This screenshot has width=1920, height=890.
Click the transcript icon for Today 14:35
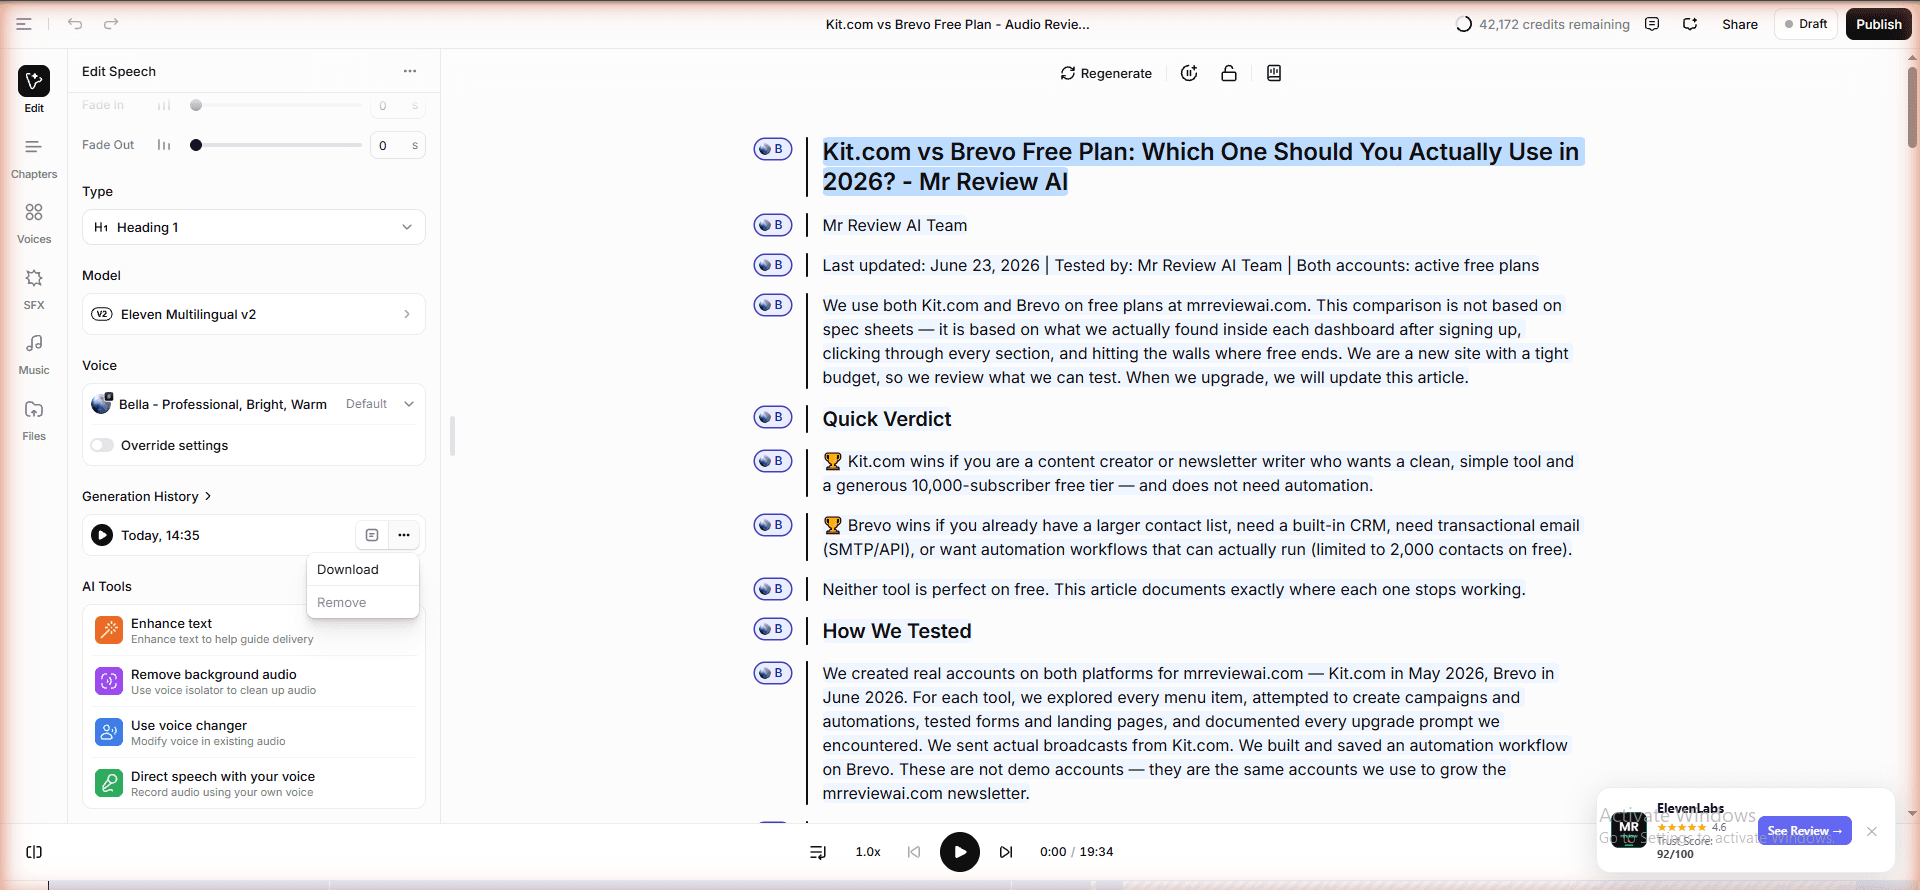click(372, 535)
